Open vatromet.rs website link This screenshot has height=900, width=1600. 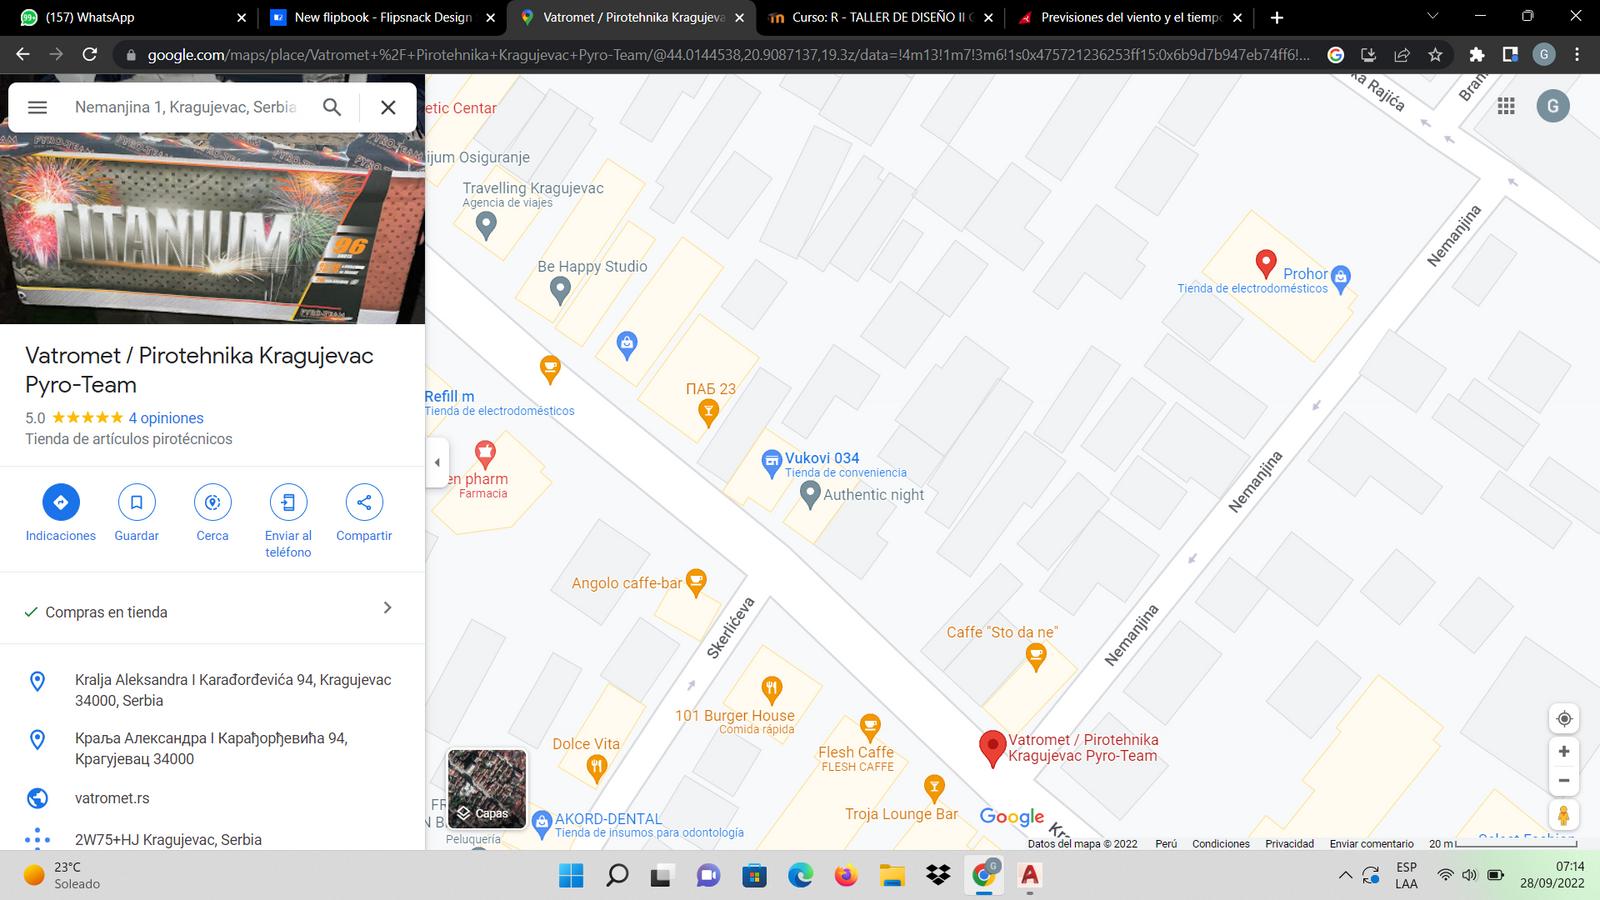click(112, 798)
